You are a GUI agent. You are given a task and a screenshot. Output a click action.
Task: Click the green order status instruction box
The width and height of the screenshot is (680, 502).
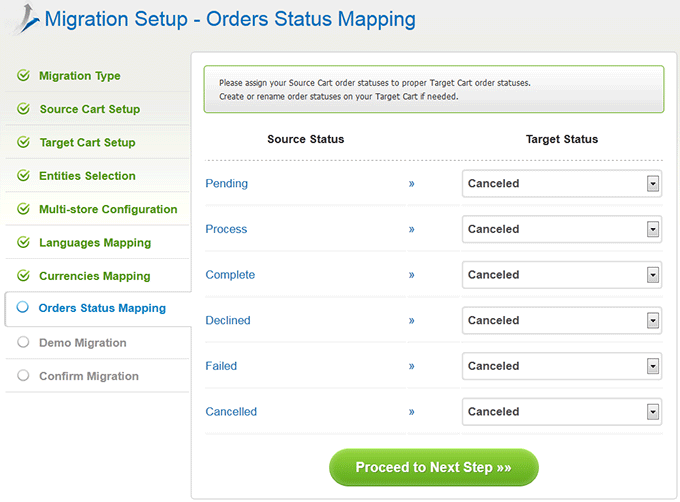pyautogui.click(x=434, y=89)
